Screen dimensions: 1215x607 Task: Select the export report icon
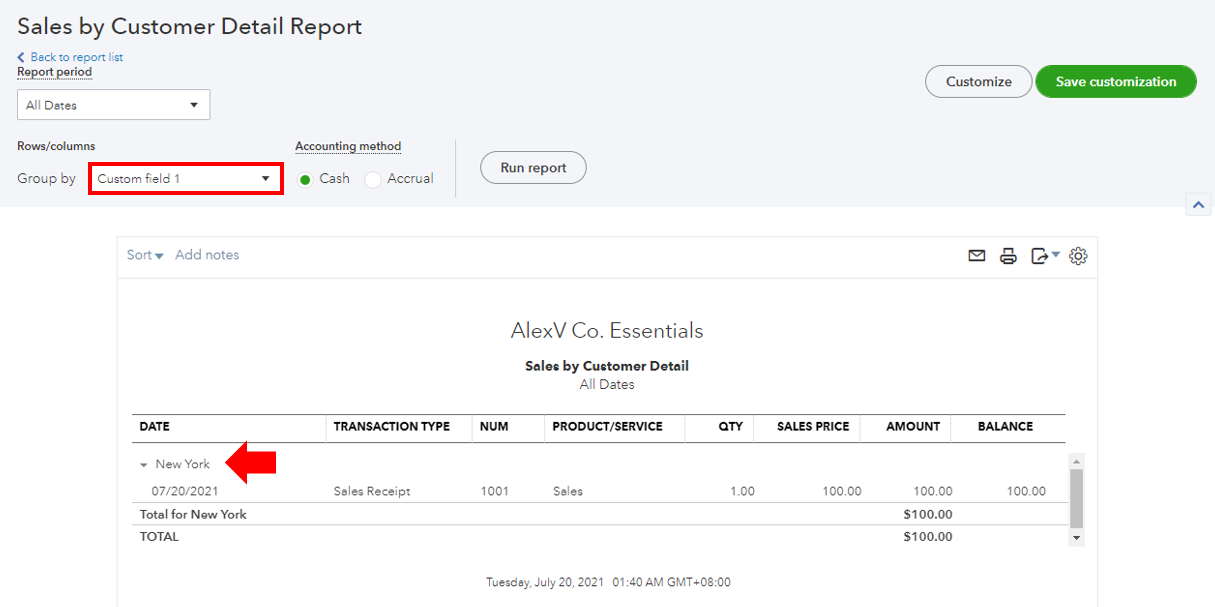(1038, 256)
